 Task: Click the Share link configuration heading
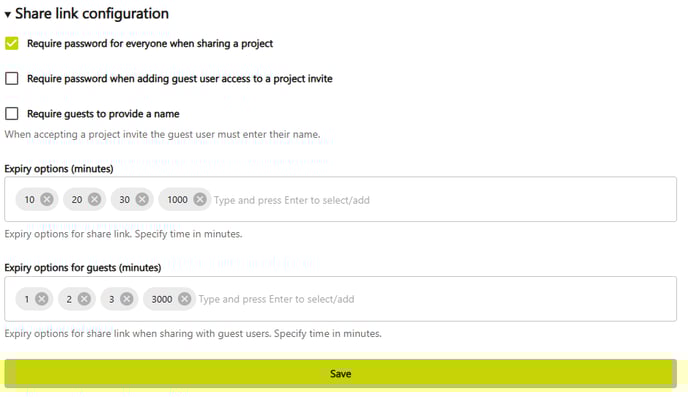tap(92, 14)
